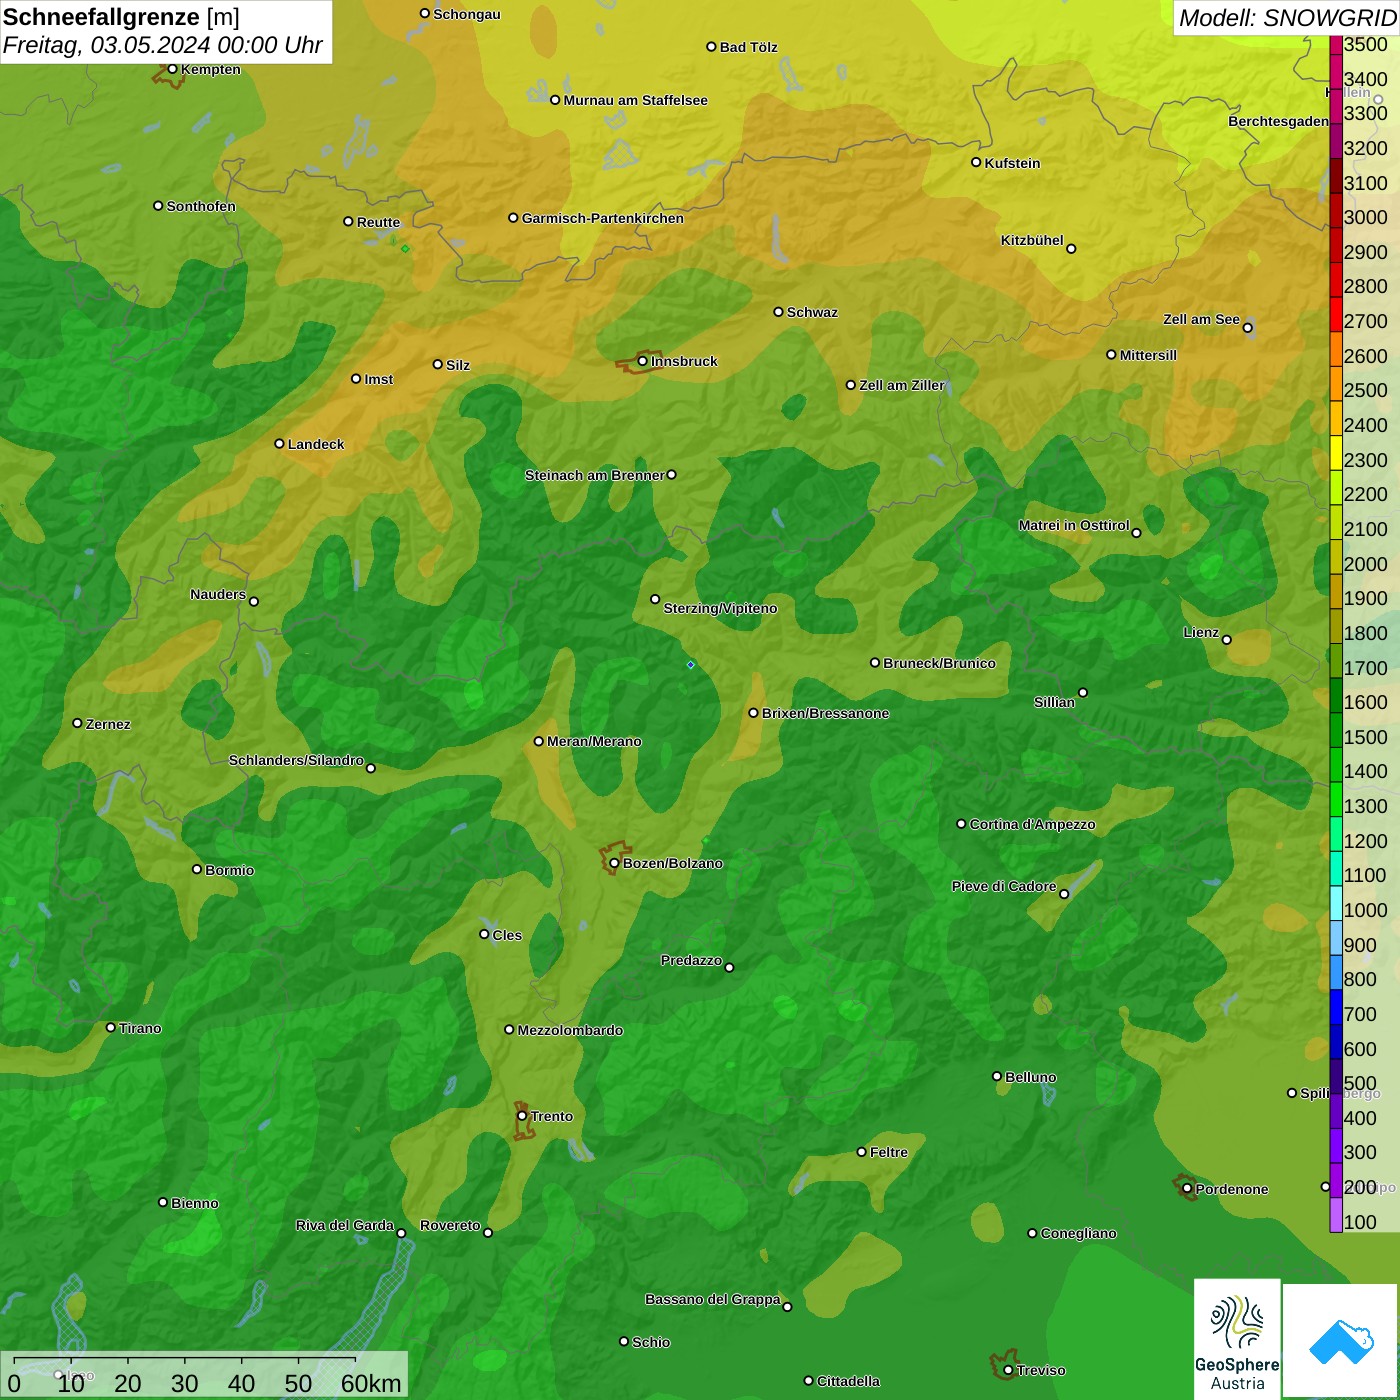Click the Kitzbühel marker dot
The image size is (1400, 1400).
click(x=1071, y=248)
